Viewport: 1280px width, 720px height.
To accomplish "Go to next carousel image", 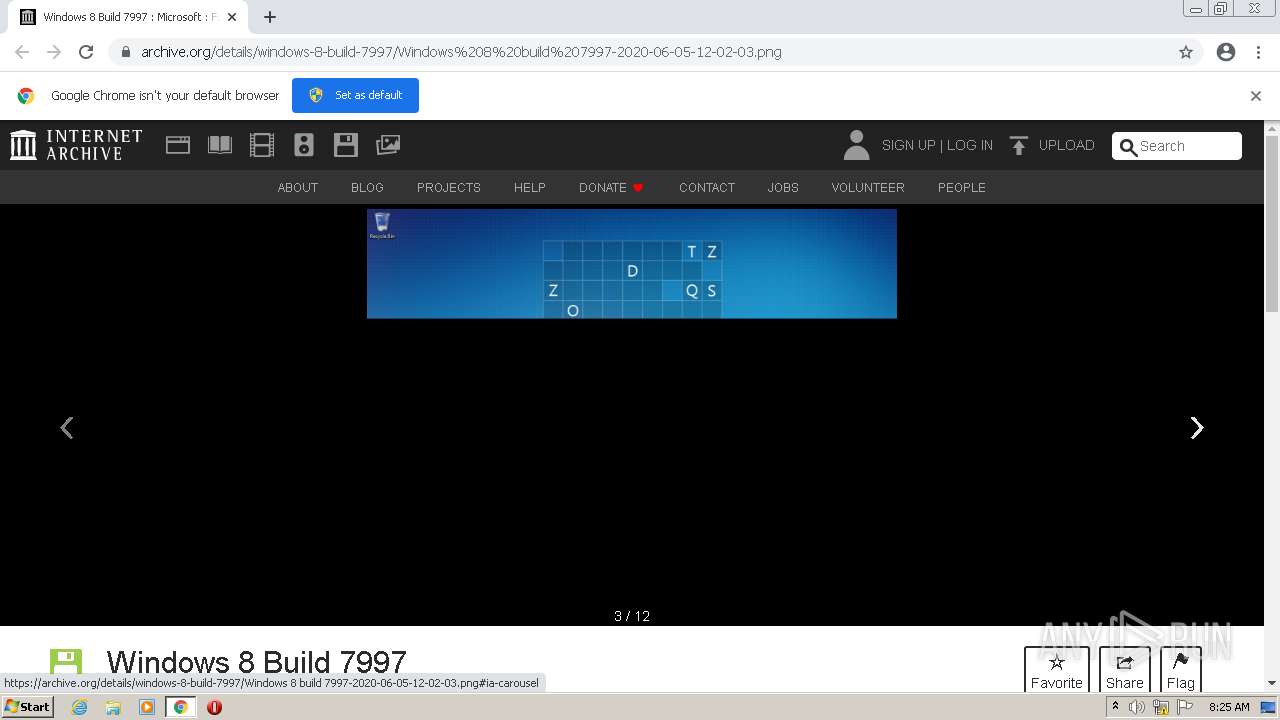I will click(1197, 428).
